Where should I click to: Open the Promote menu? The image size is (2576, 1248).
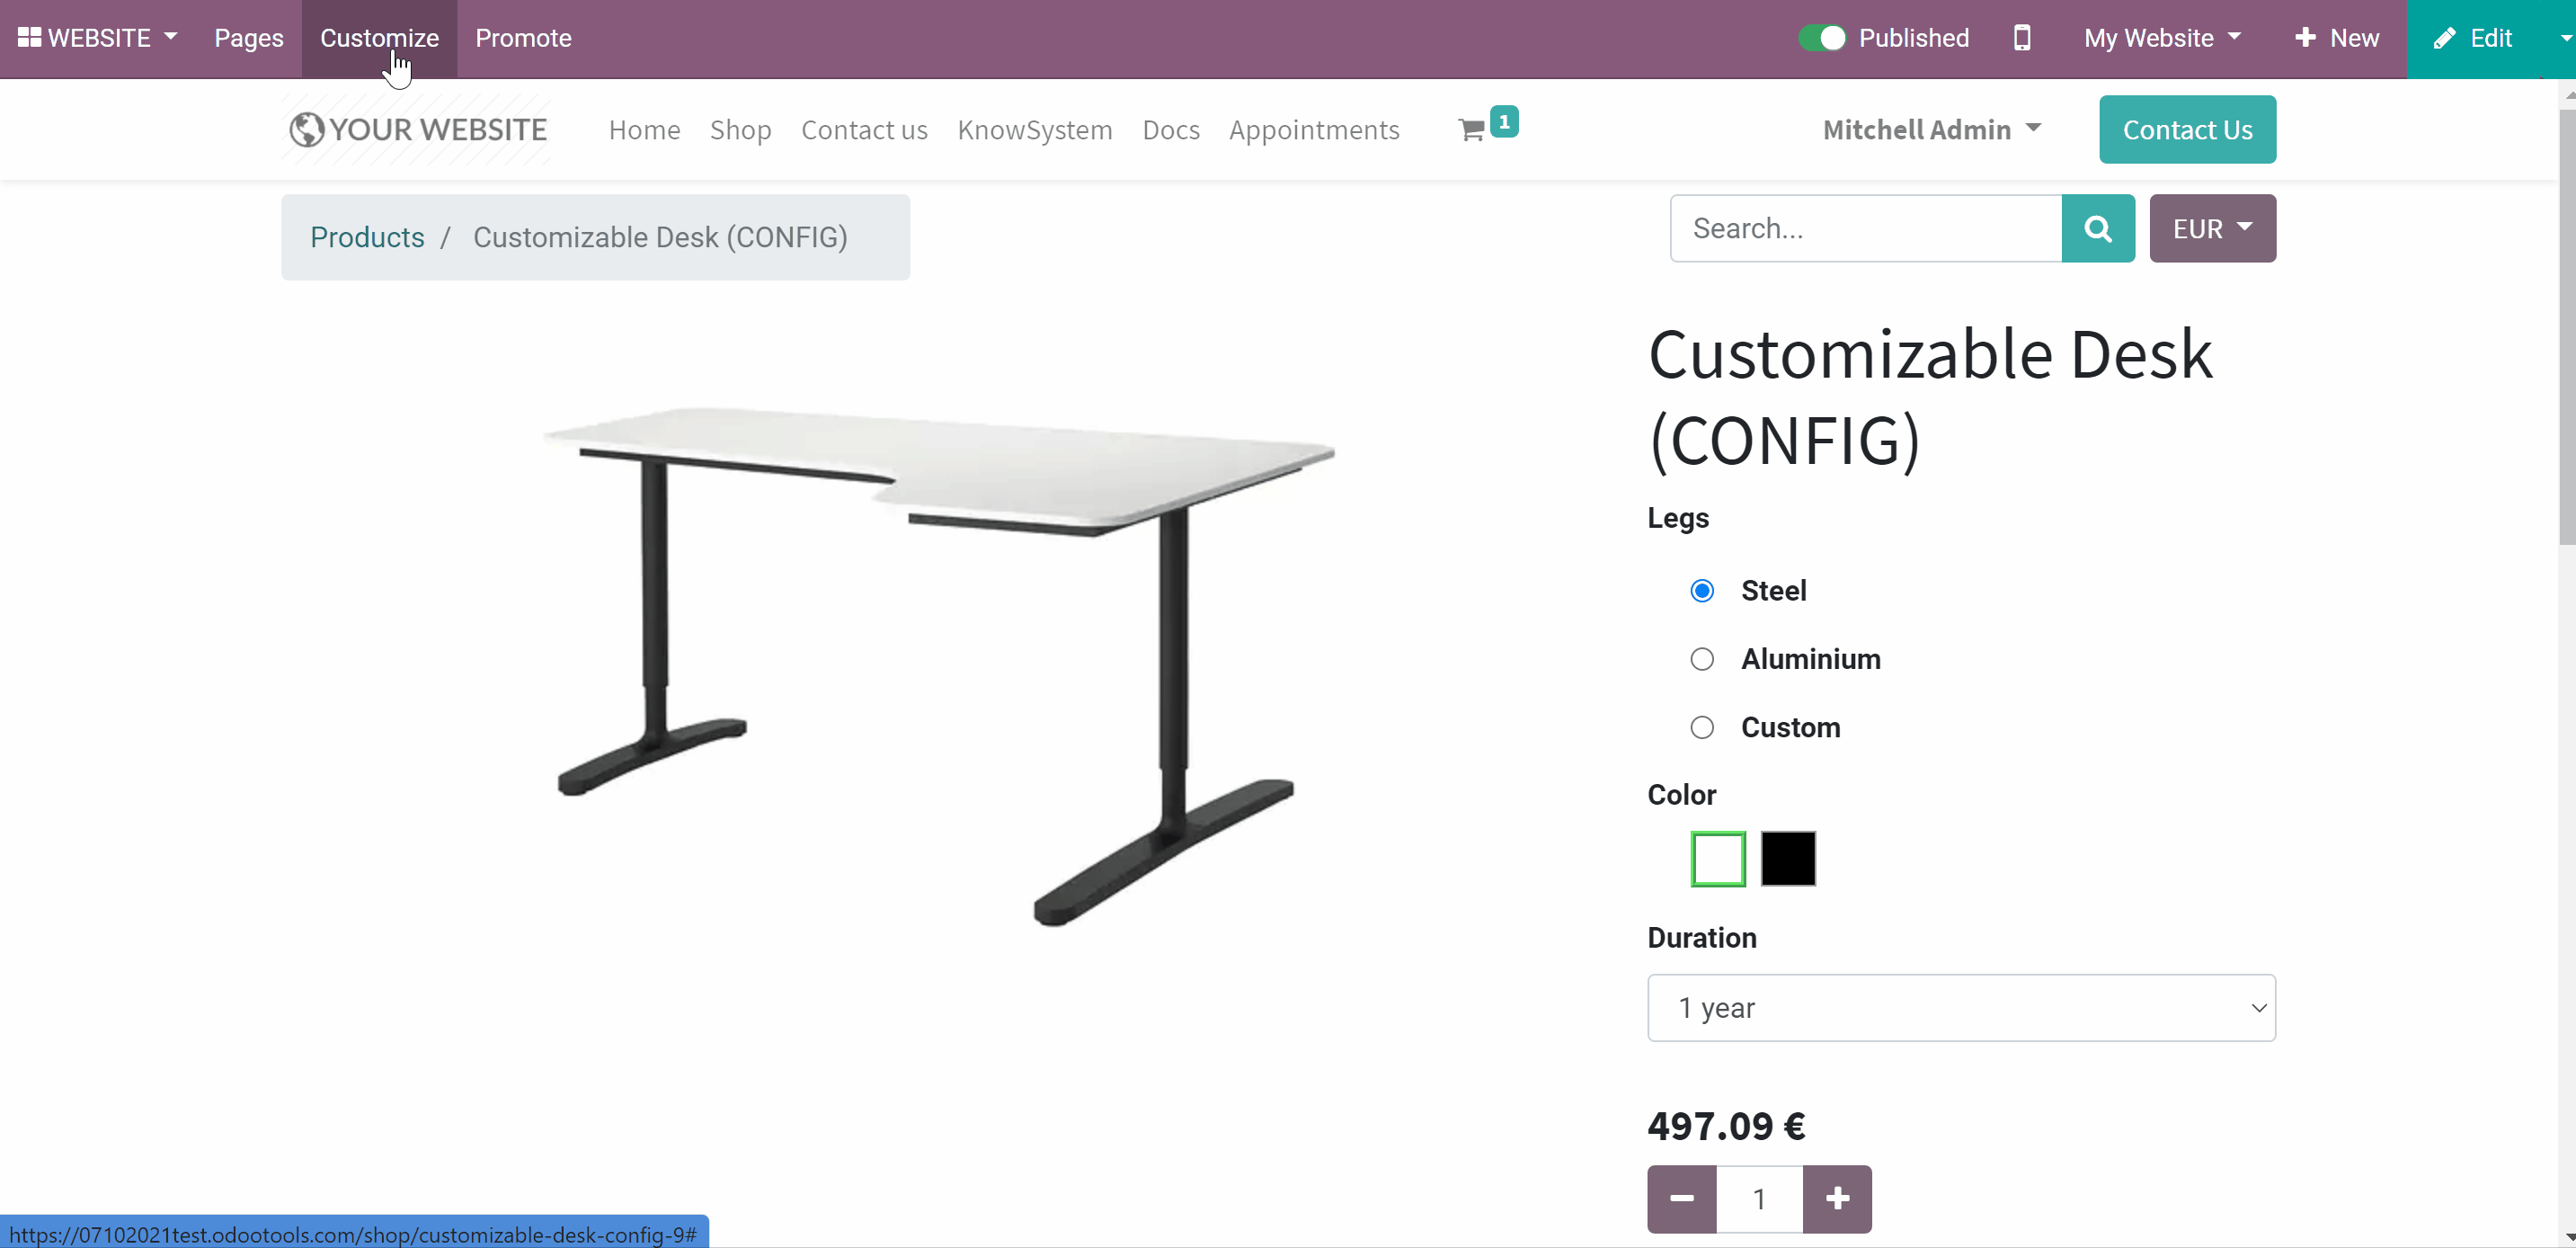tap(523, 38)
